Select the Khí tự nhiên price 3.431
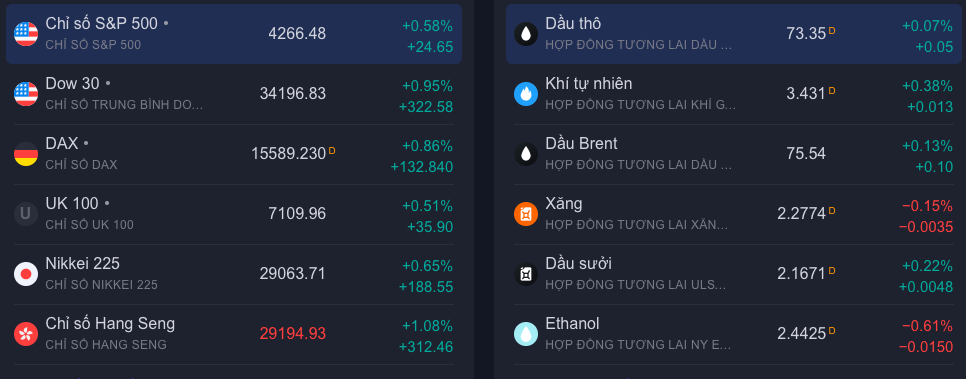Screen dimensions: 966x379 (805, 94)
